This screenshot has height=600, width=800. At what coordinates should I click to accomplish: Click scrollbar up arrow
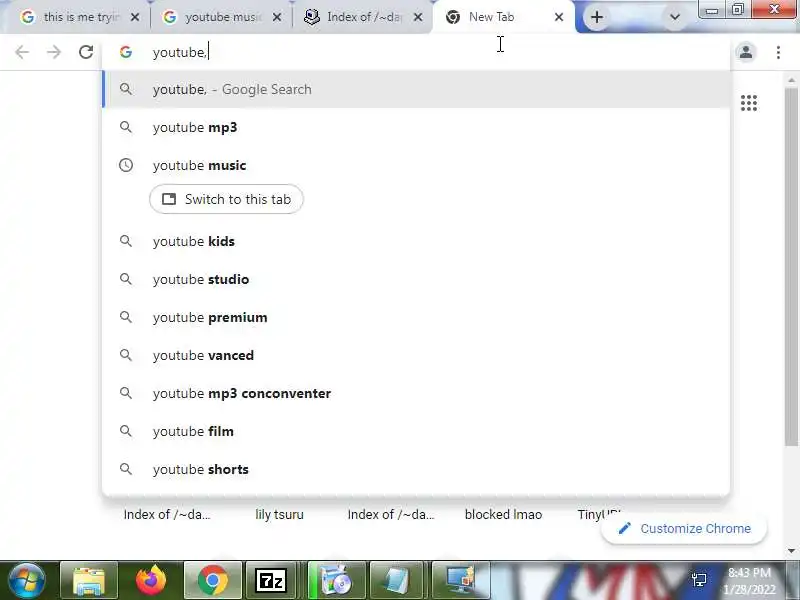pyautogui.click(x=791, y=81)
